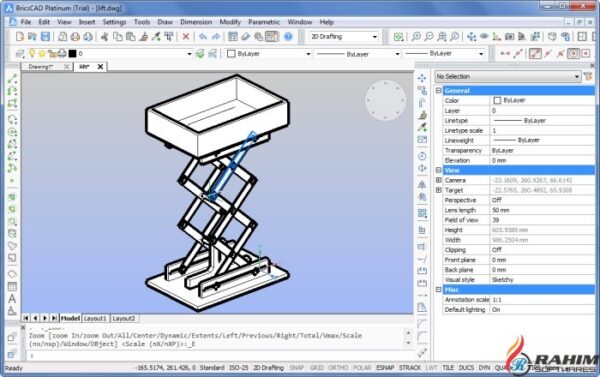Click the Move icon atop the modify toolbar
Image resolution: width=600 pixels, height=377 pixels.
[422, 78]
